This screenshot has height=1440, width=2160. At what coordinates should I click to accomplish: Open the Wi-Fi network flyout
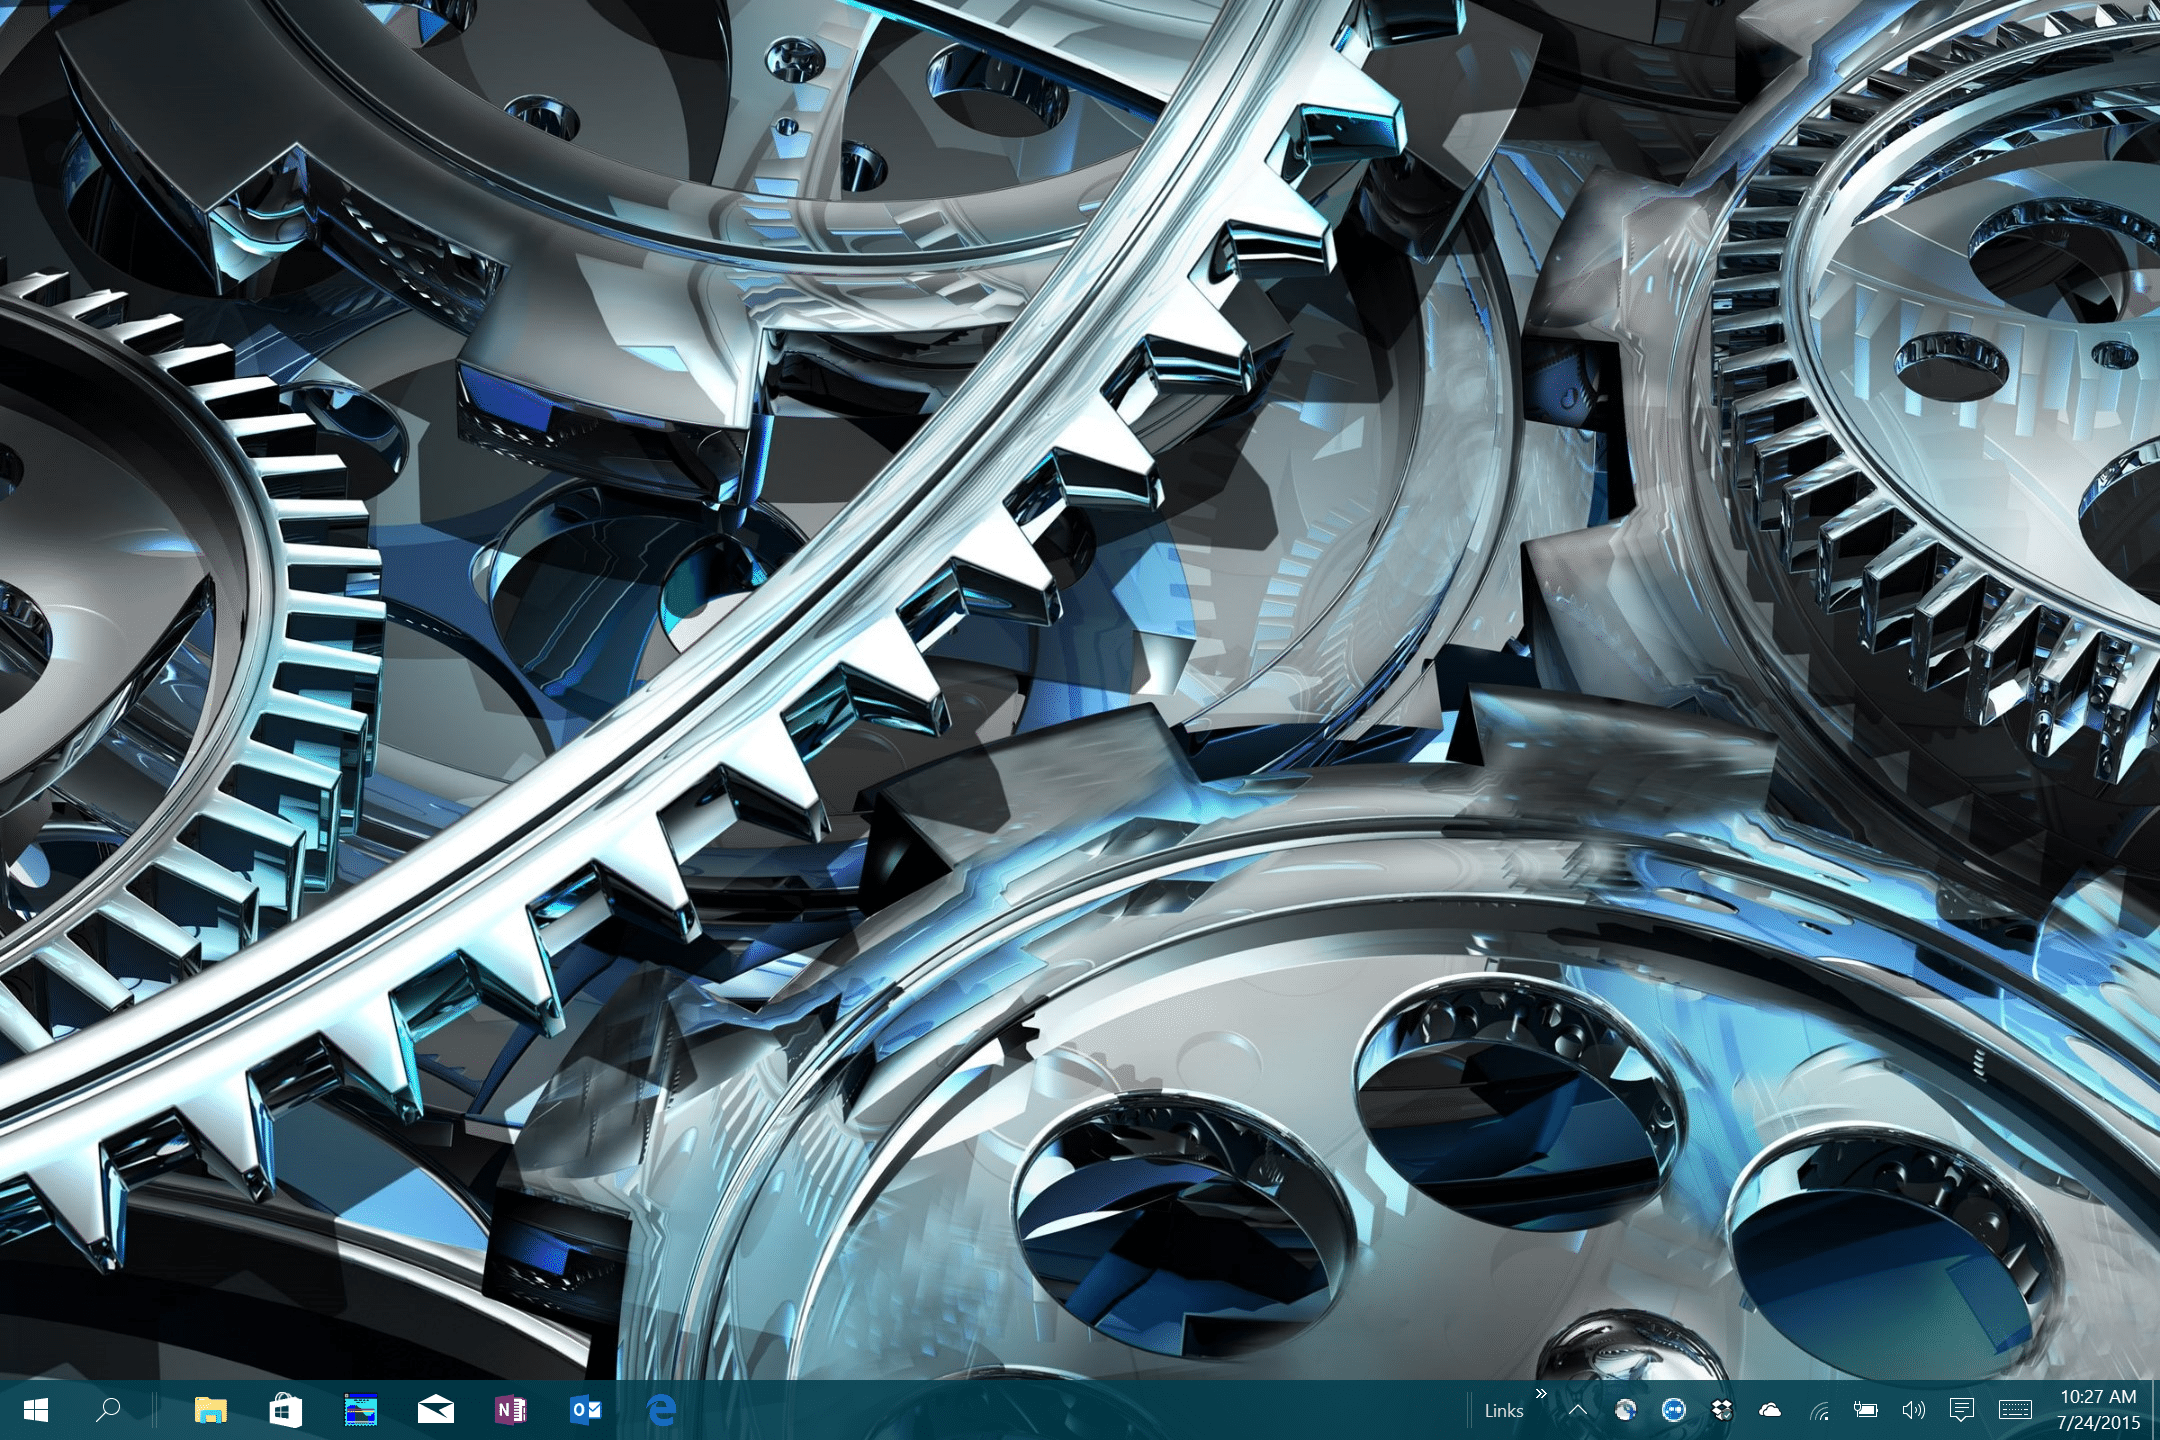pos(1819,1410)
